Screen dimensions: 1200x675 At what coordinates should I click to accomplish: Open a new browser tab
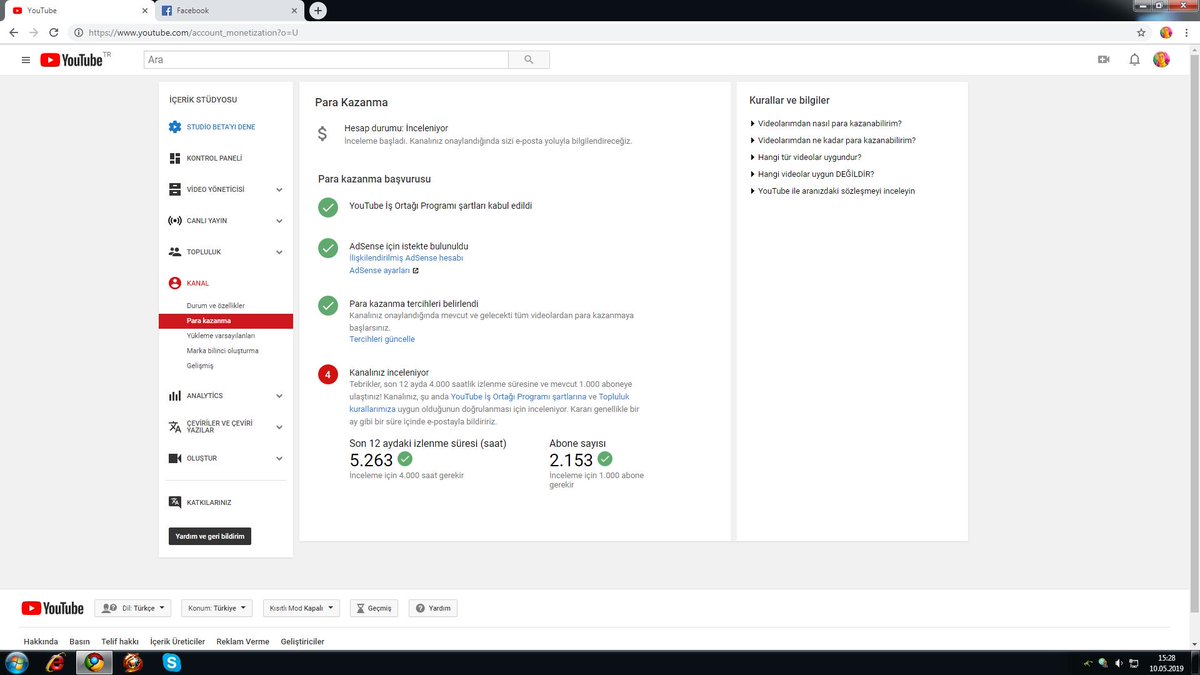(x=318, y=10)
